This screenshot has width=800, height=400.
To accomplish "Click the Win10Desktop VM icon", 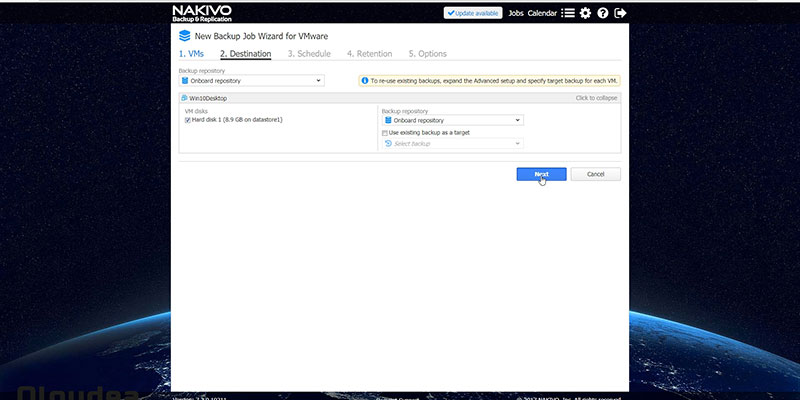I will point(184,98).
